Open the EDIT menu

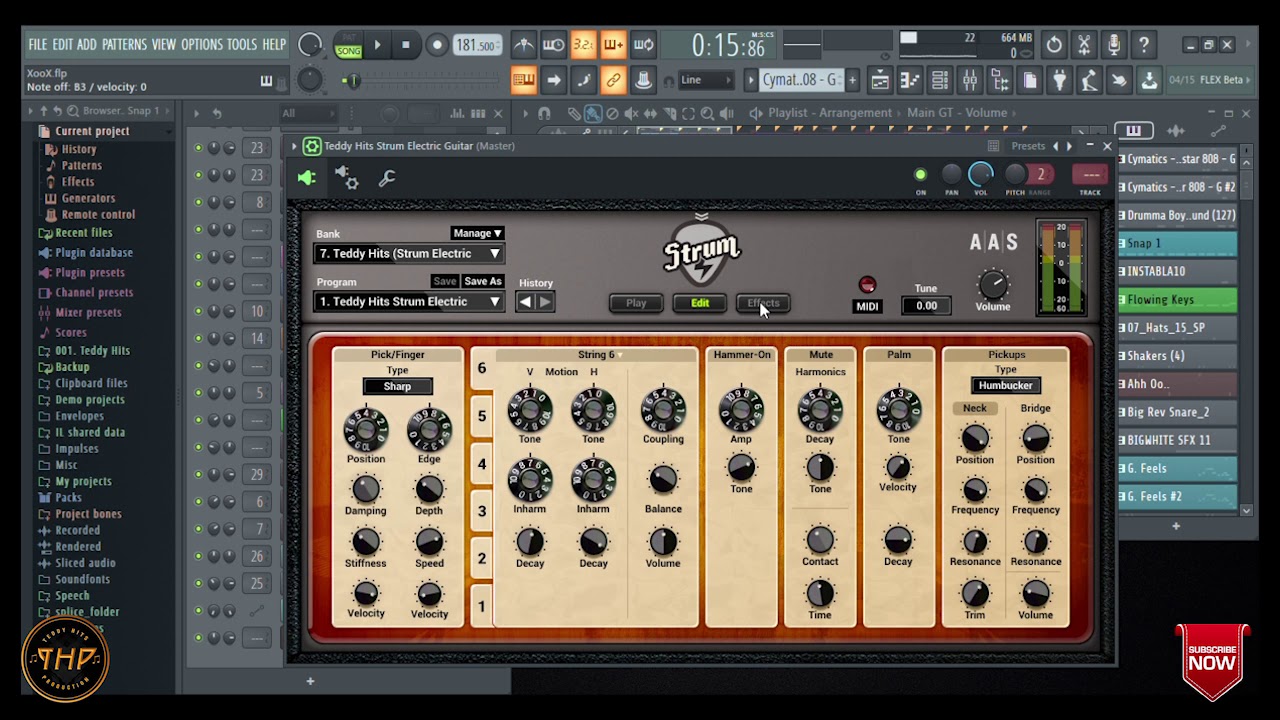tap(62, 45)
